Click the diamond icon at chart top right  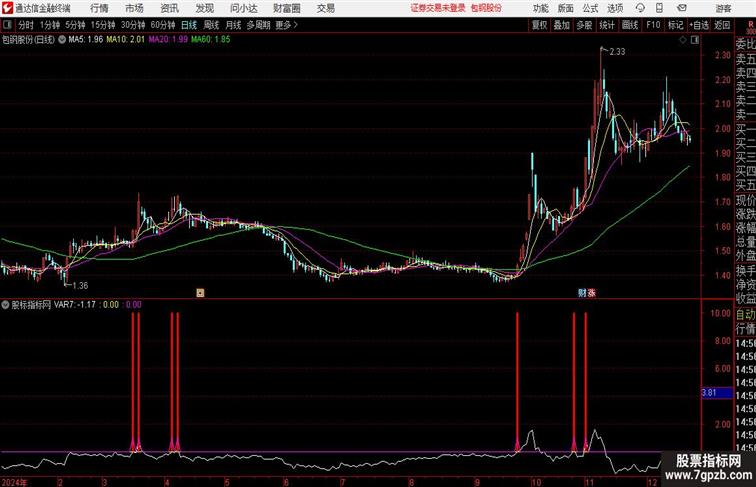[683, 40]
